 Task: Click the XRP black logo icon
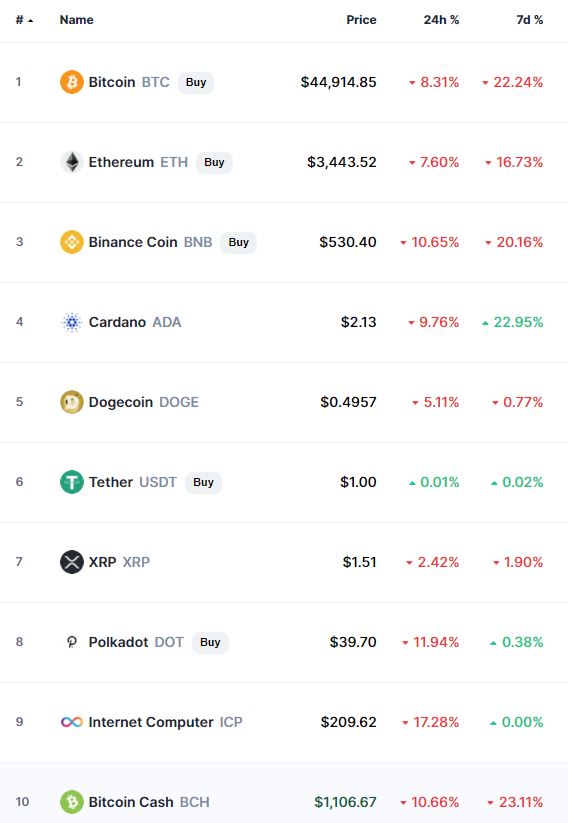coord(72,562)
